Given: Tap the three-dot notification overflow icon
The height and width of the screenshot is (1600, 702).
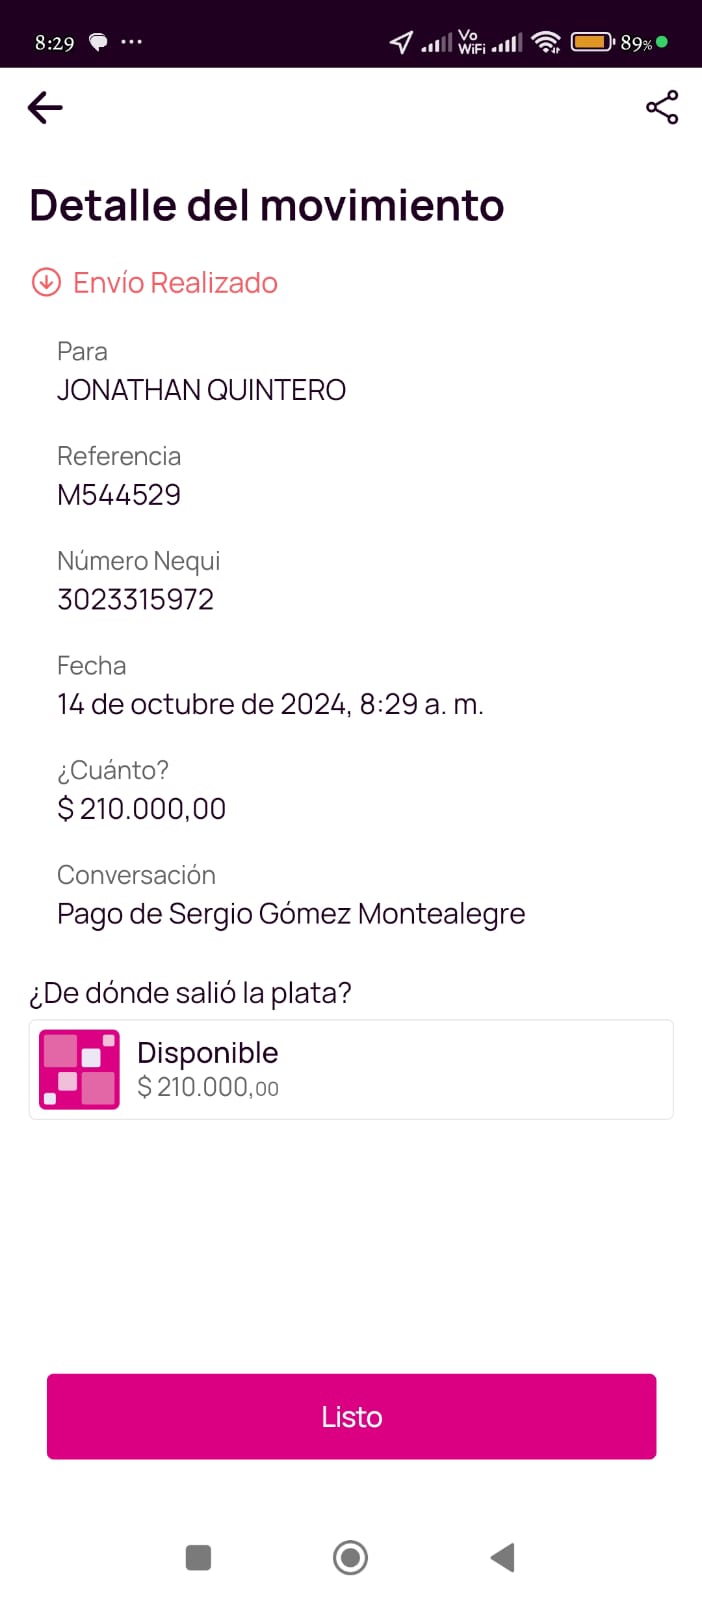Looking at the screenshot, I should pyautogui.click(x=131, y=42).
